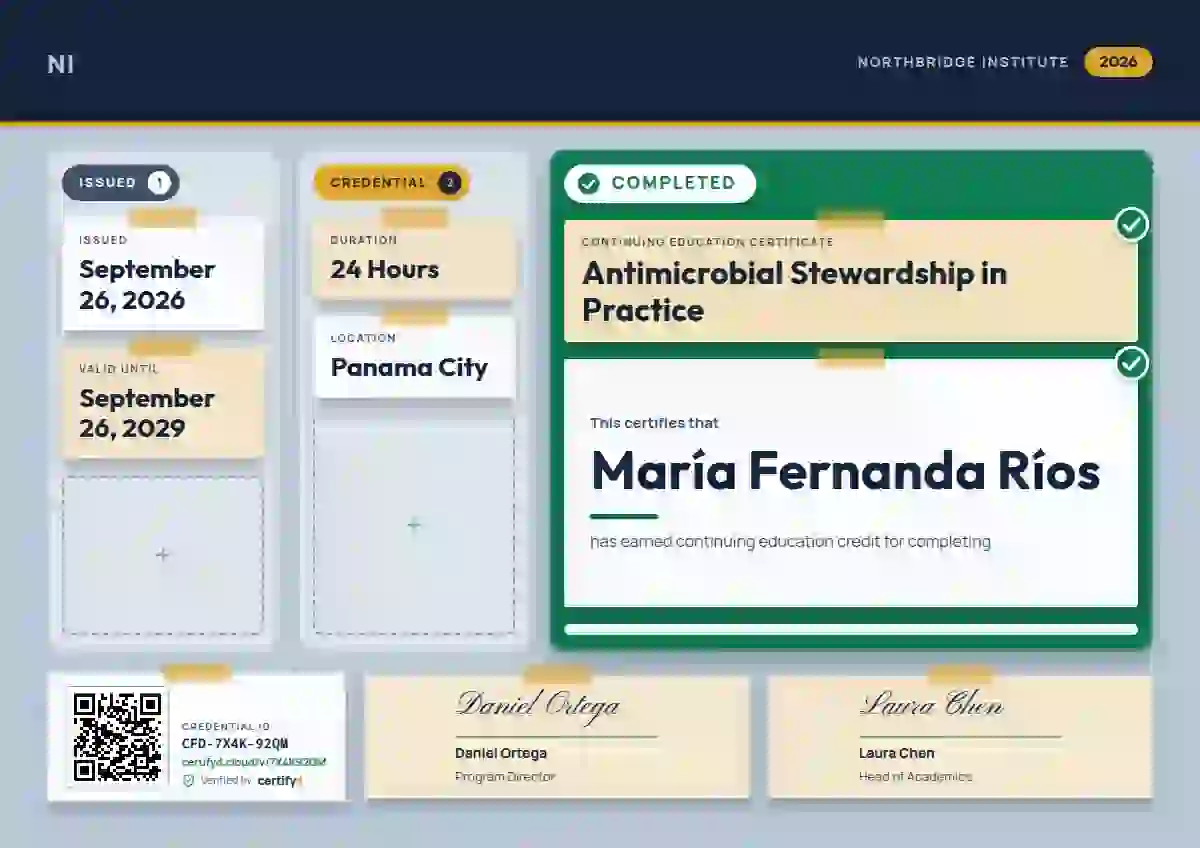Click the Panama City location value
This screenshot has width=1200, height=848.
pyautogui.click(x=409, y=367)
